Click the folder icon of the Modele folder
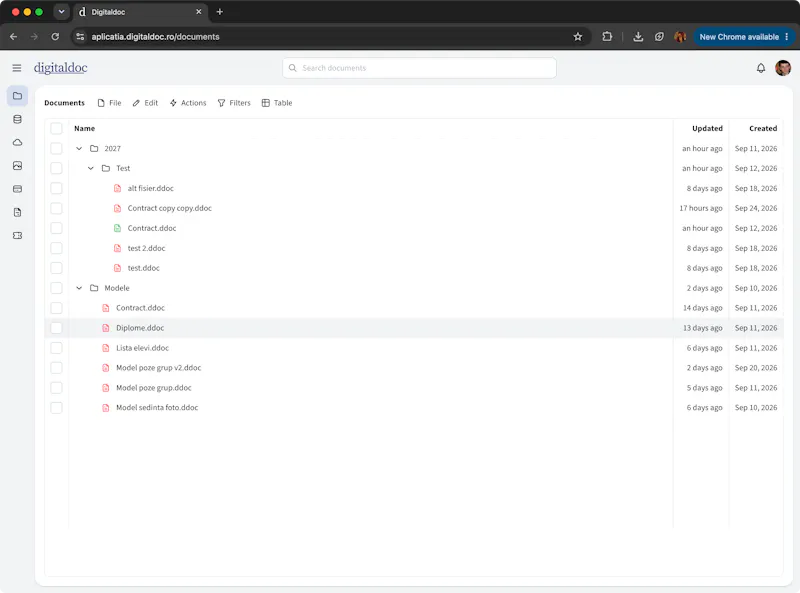 [94, 288]
